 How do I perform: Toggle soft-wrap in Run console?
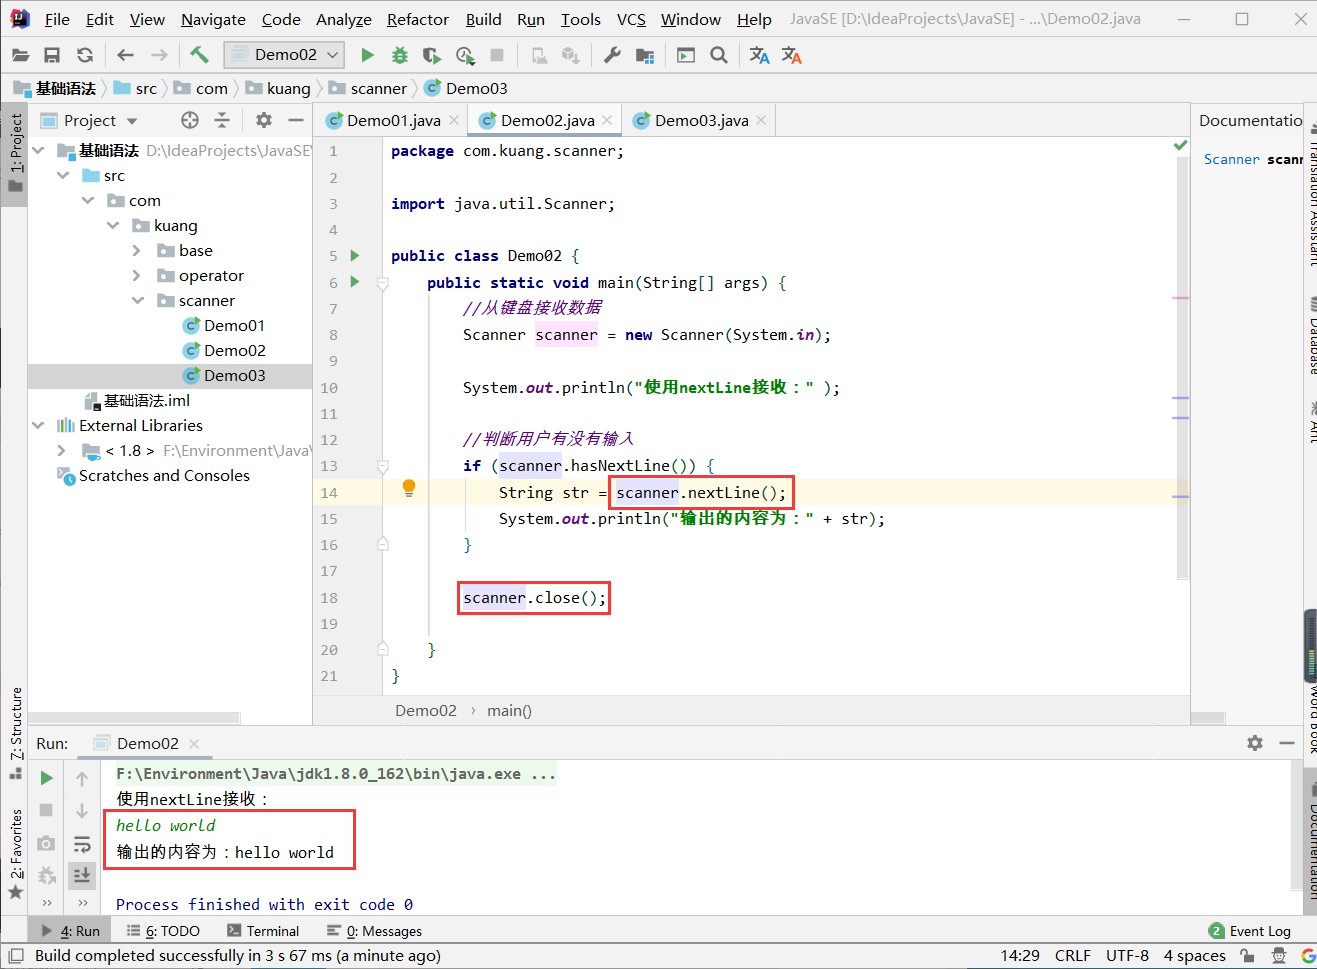pyautogui.click(x=82, y=844)
